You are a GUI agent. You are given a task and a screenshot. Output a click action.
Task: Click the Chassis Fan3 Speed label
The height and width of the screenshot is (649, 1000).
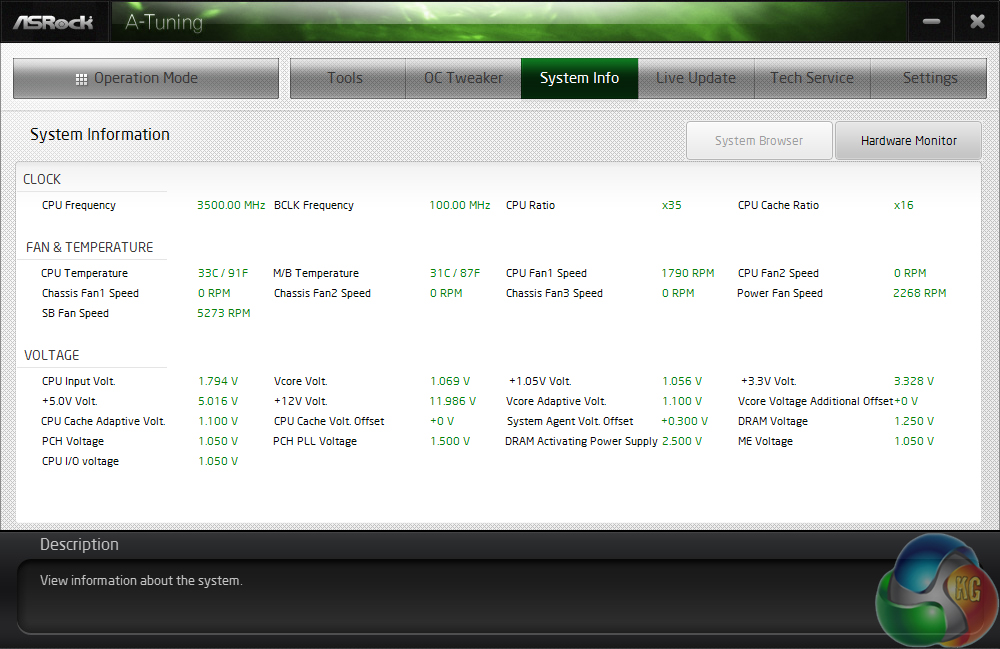tap(554, 293)
